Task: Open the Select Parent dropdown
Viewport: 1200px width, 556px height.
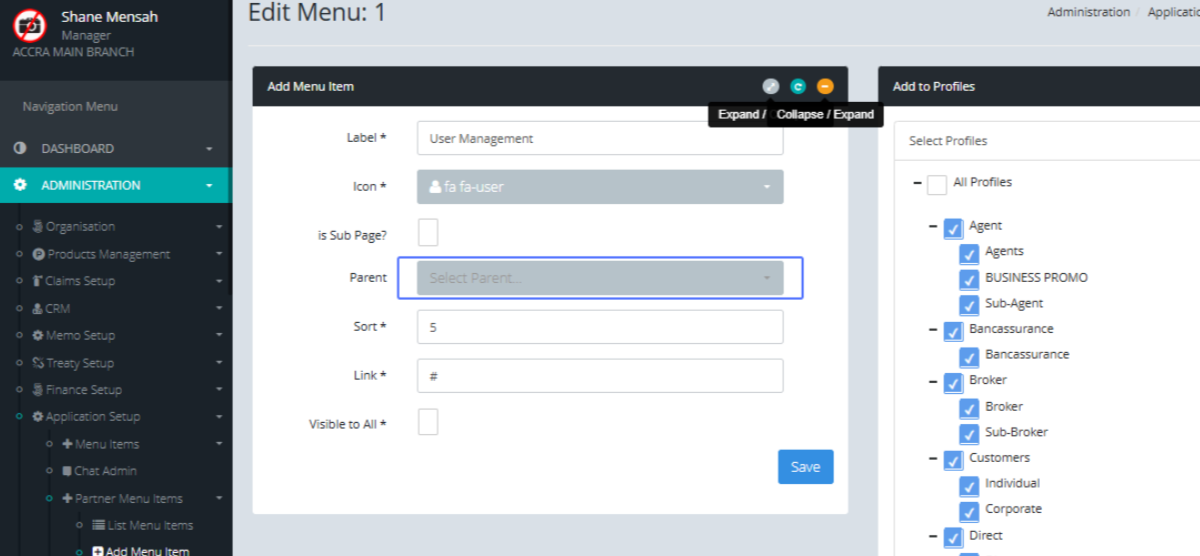Action: 600,278
